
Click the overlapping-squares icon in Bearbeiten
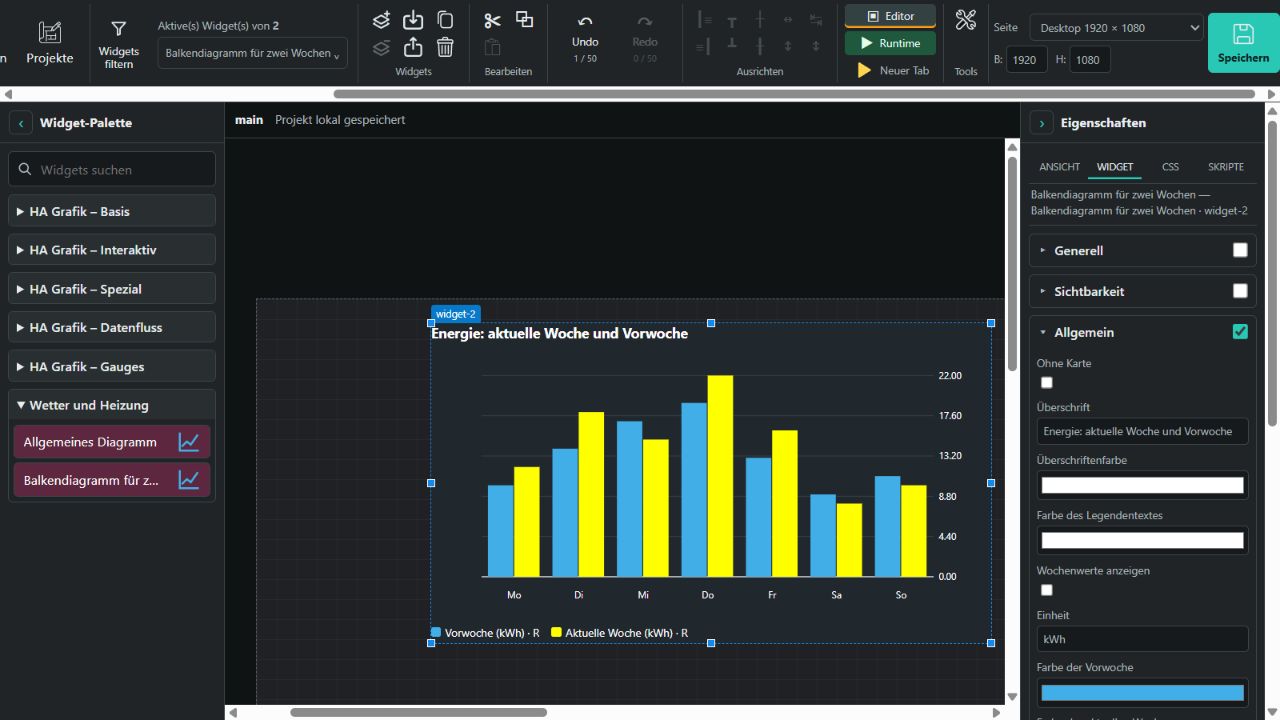pos(524,19)
